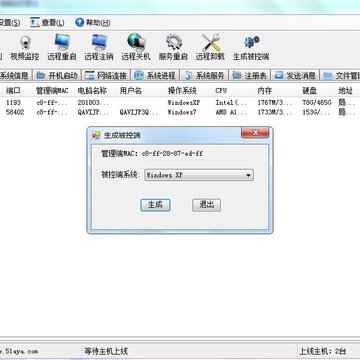Switch to the 文件管理 tab

pyautogui.click(x=341, y=76)
